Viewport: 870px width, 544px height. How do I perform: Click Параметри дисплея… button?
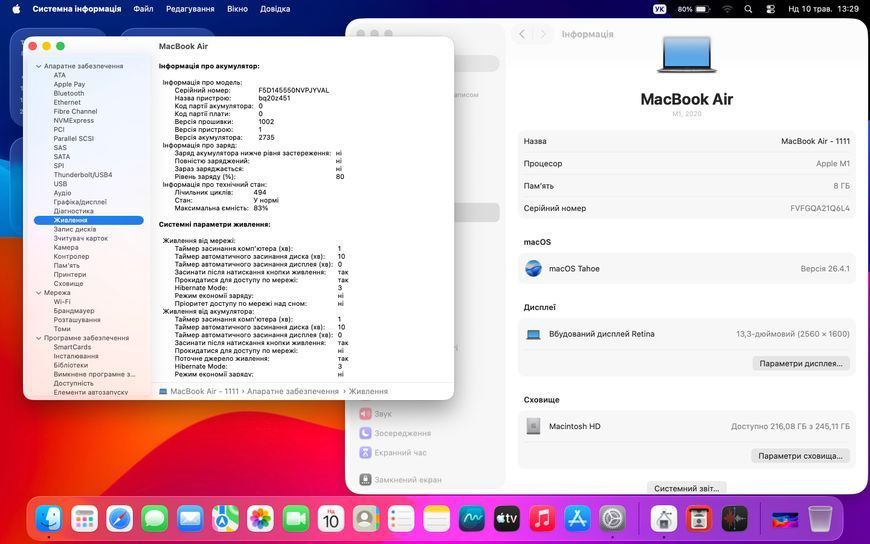tap(801, 364)
